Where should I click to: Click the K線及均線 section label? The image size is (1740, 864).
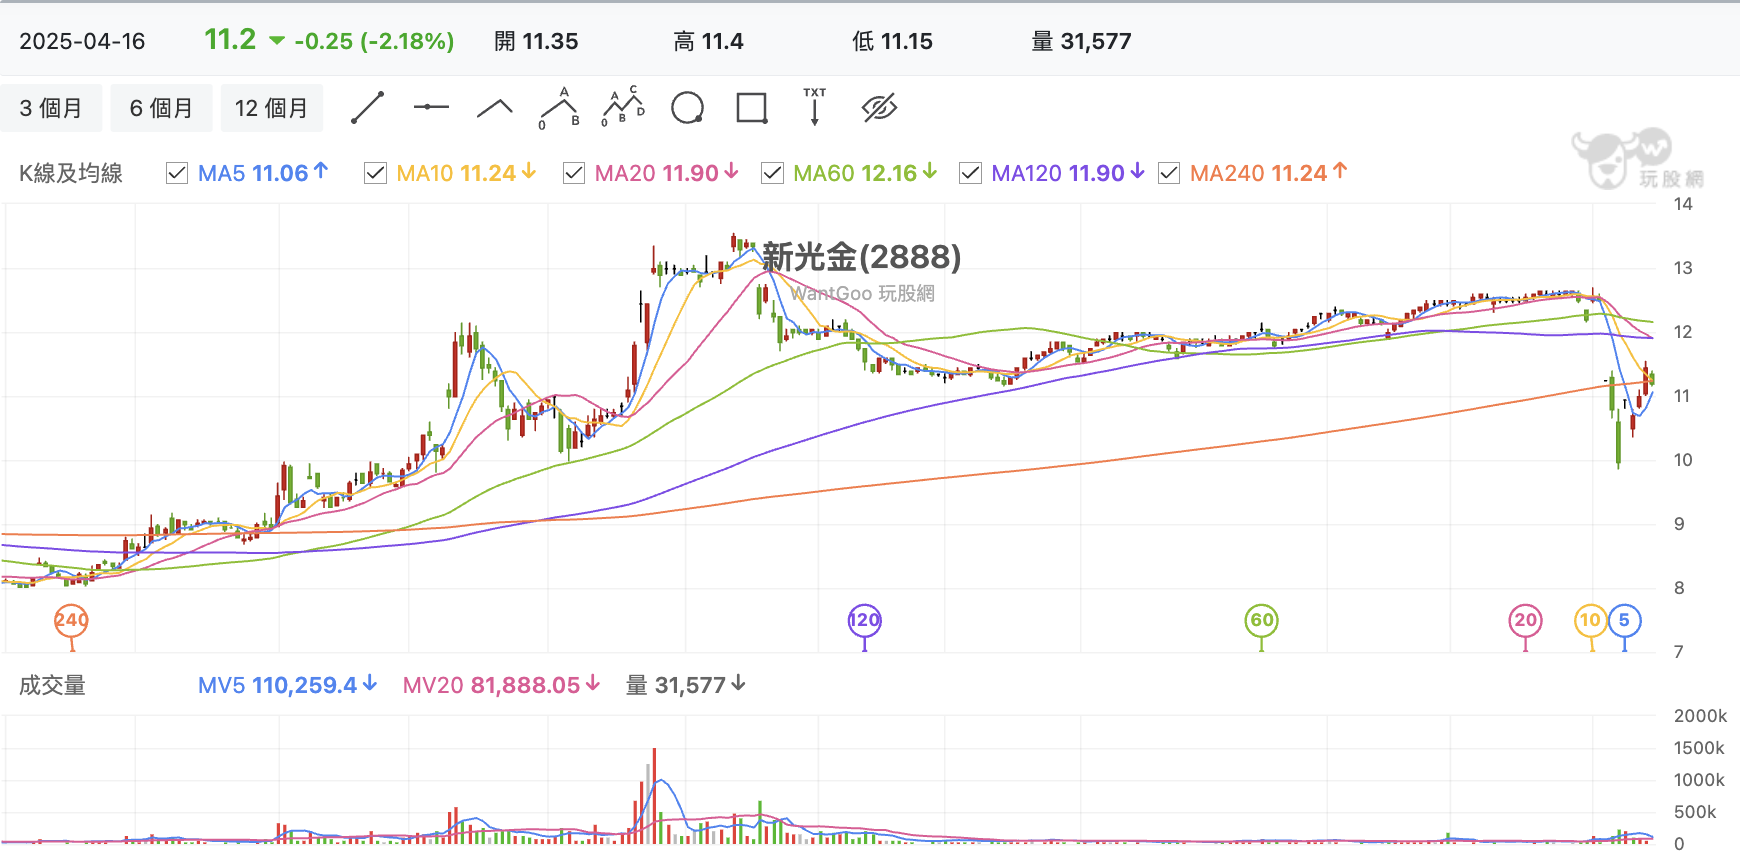coord(71,173)
